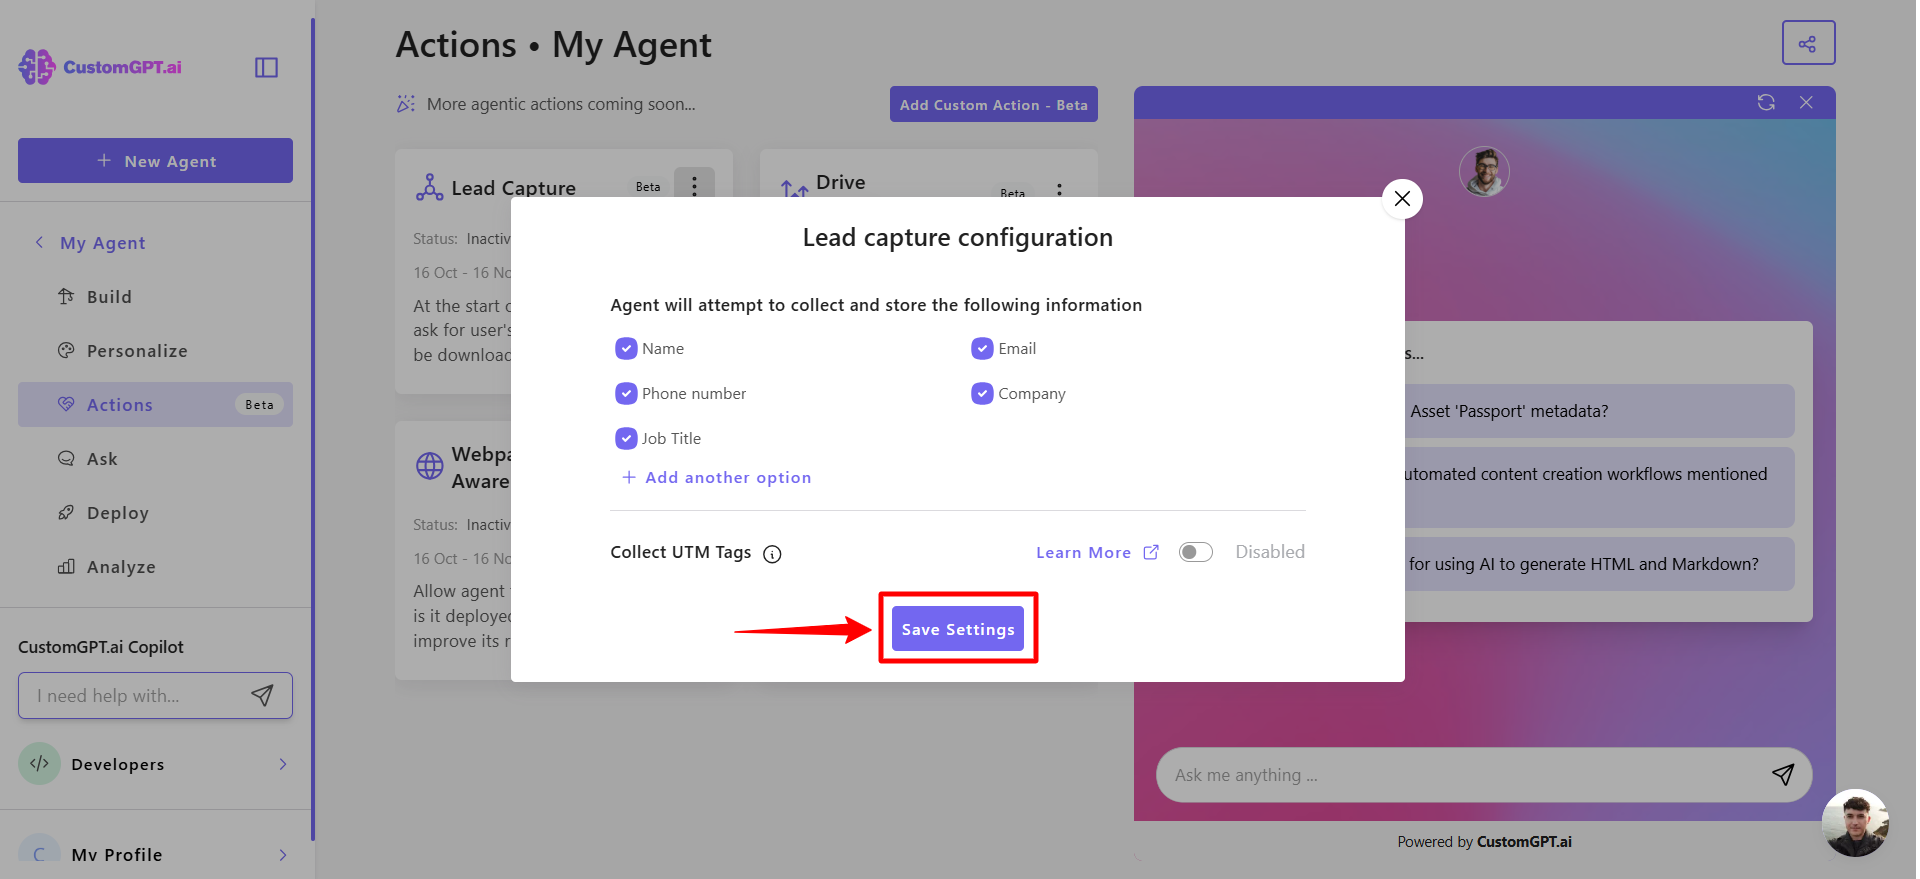Uncheck the Name checkbox
This screenshot has width=1920, height=879.
pyautogui.click(x=626, y=348)
